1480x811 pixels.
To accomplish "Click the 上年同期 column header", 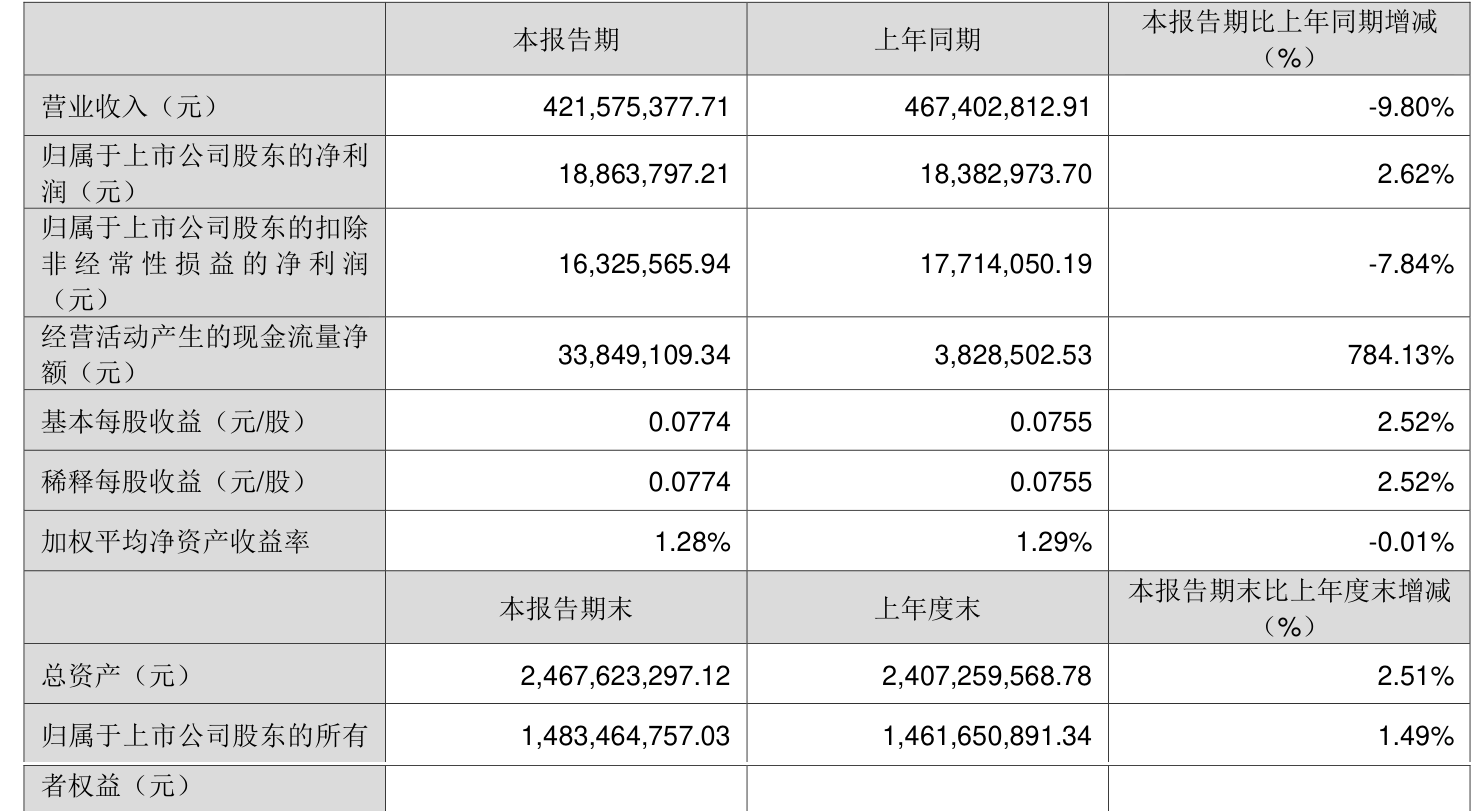I will click(x=927, y=41).
